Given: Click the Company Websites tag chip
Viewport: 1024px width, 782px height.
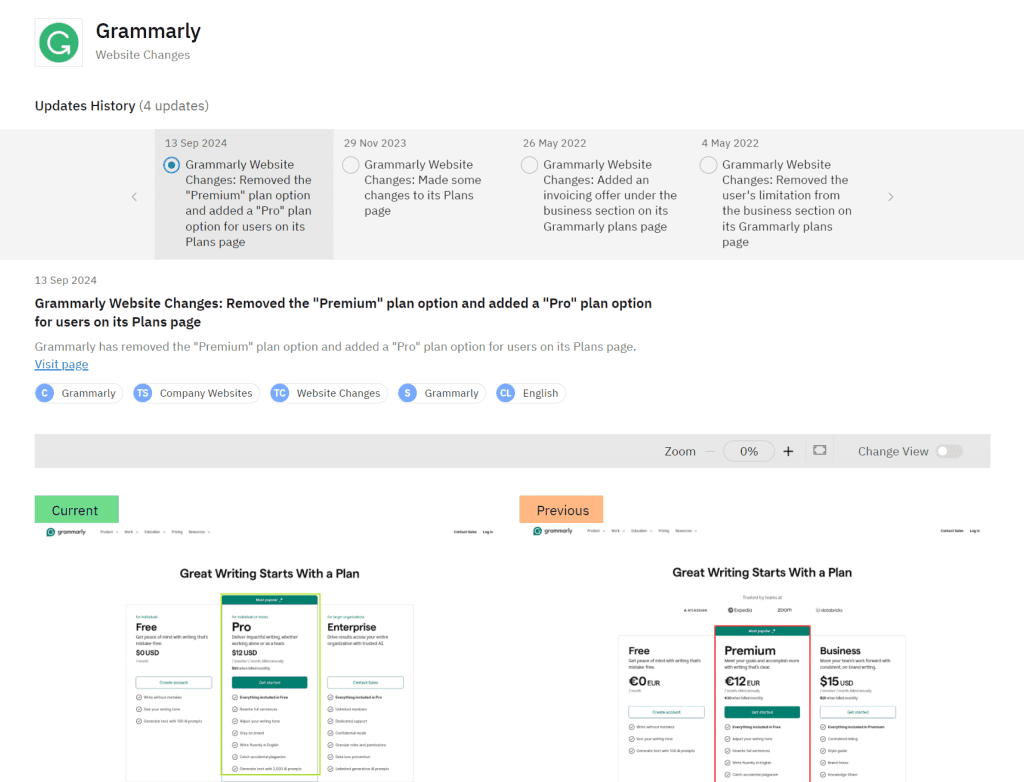Looking at the screenshot, I should (197, 393).
